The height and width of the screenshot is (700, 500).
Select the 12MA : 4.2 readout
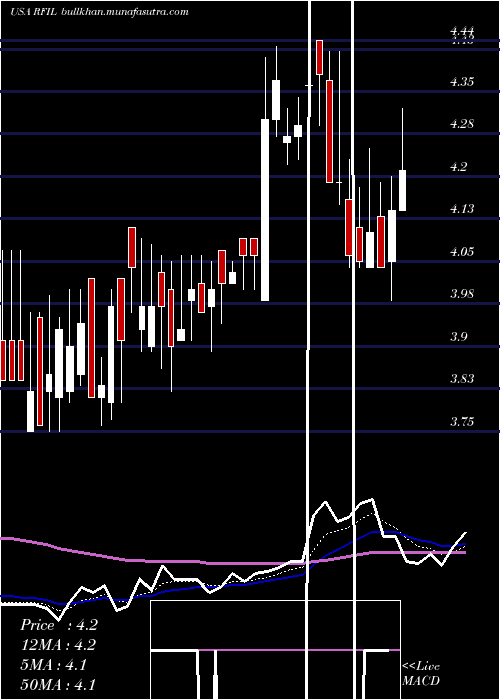[58, 645]
